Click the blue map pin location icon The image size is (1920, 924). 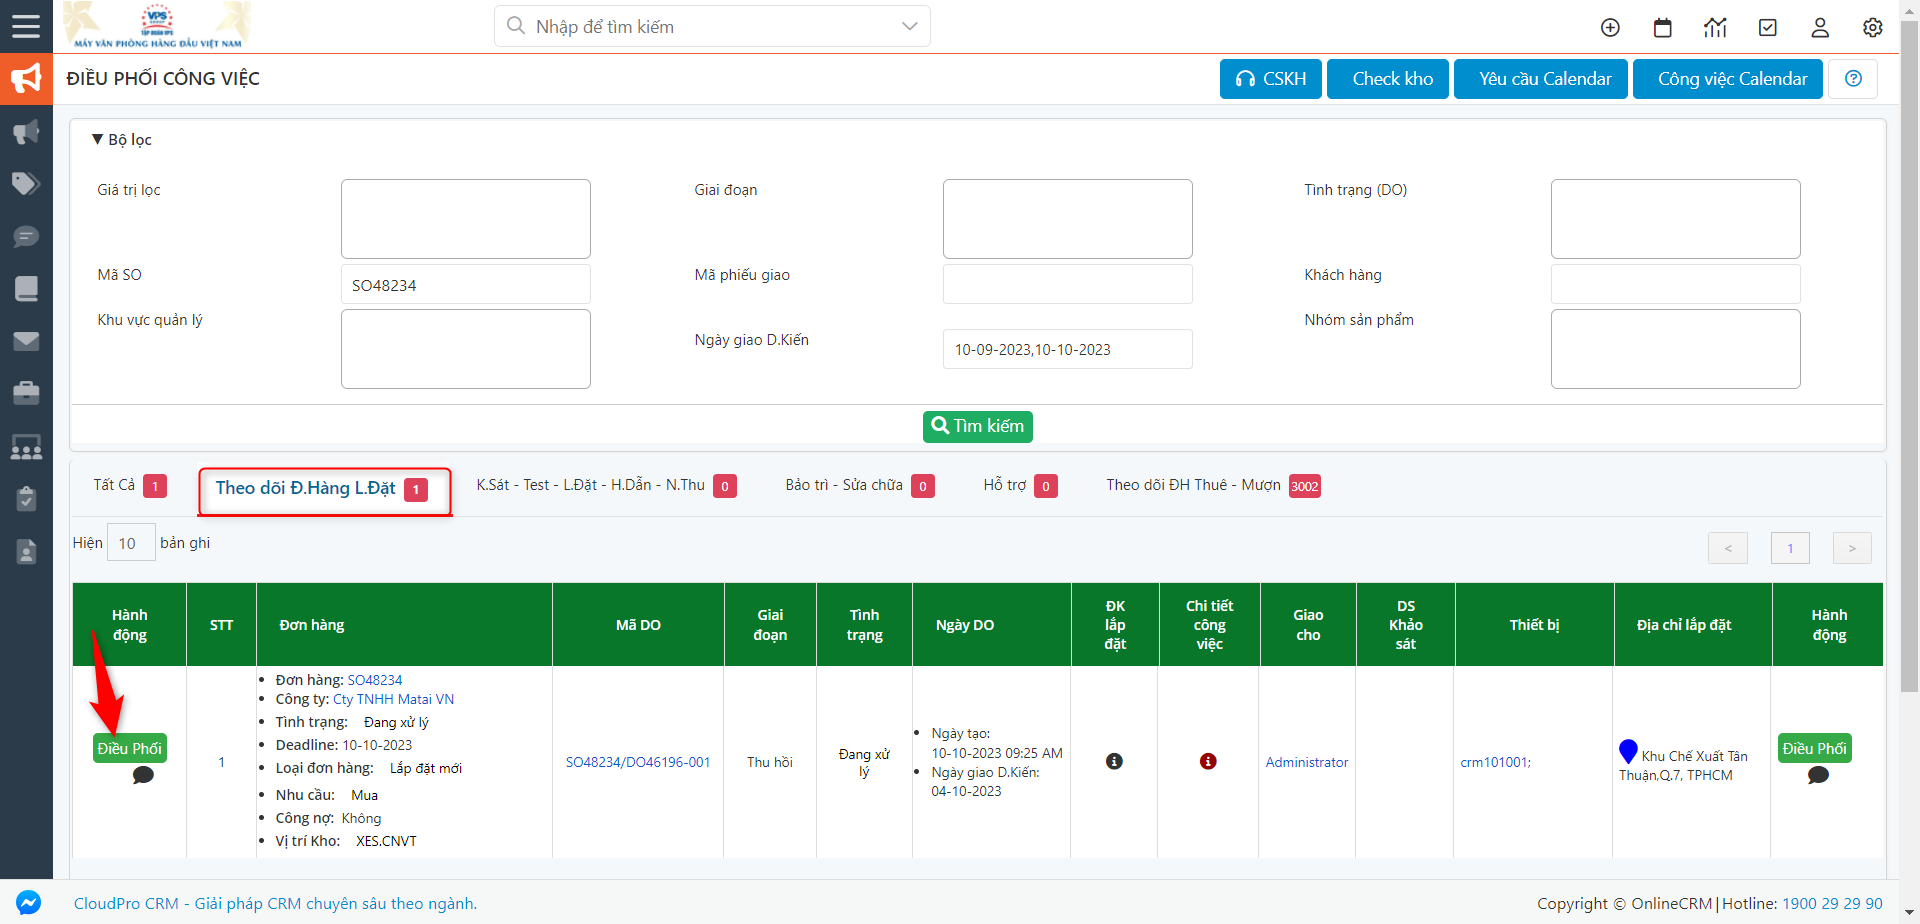tap(1628, 751)
